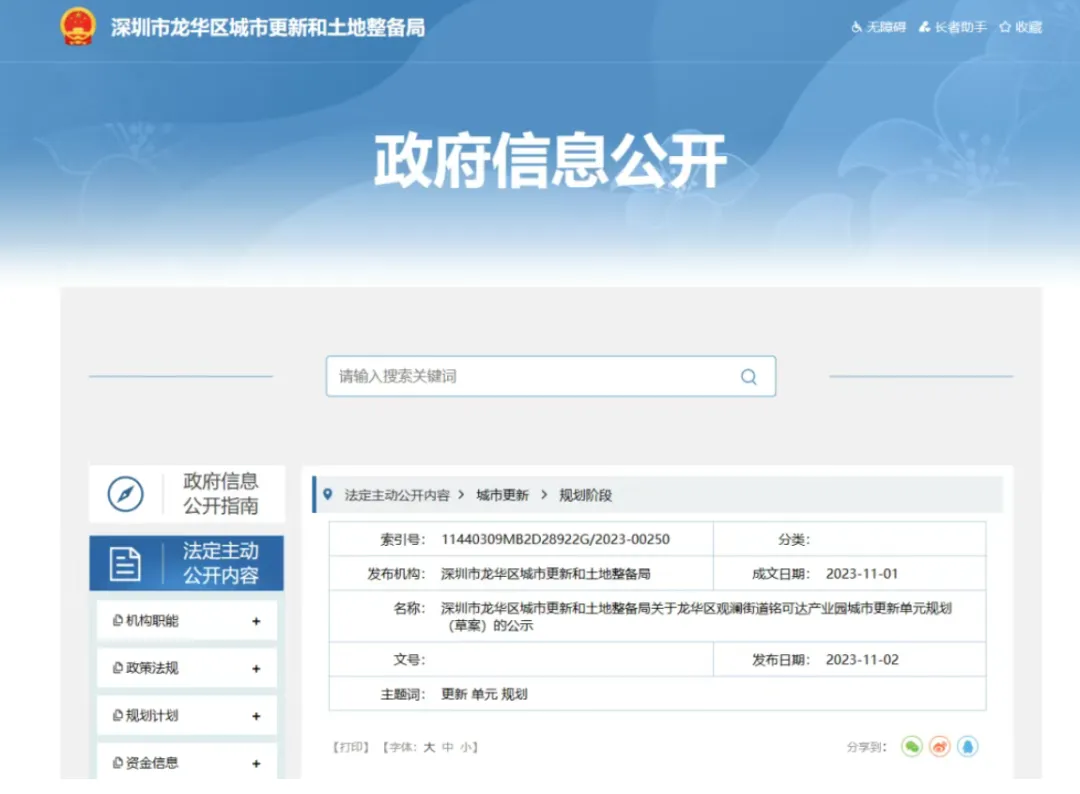Click the location pin breadcrumb icon
Screen dimensions: 1080x794
[x=328, y=494]
